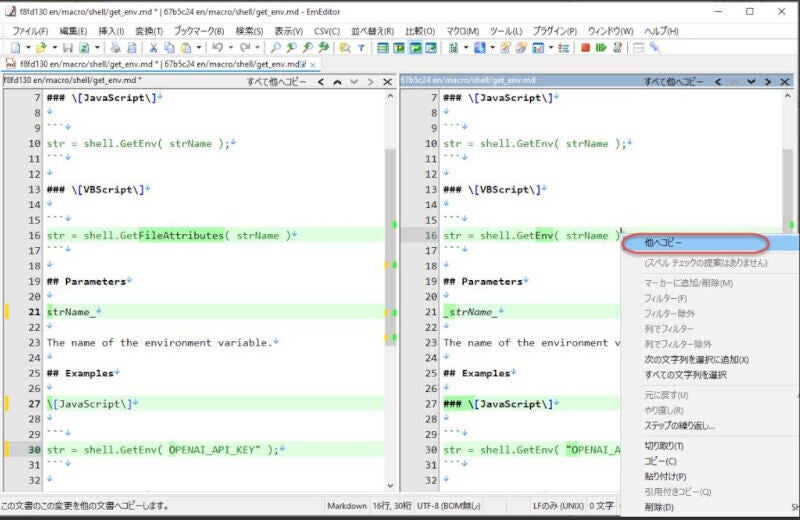
Task: Expand the Paste options dropdown arrow
Action: (199, 48)
